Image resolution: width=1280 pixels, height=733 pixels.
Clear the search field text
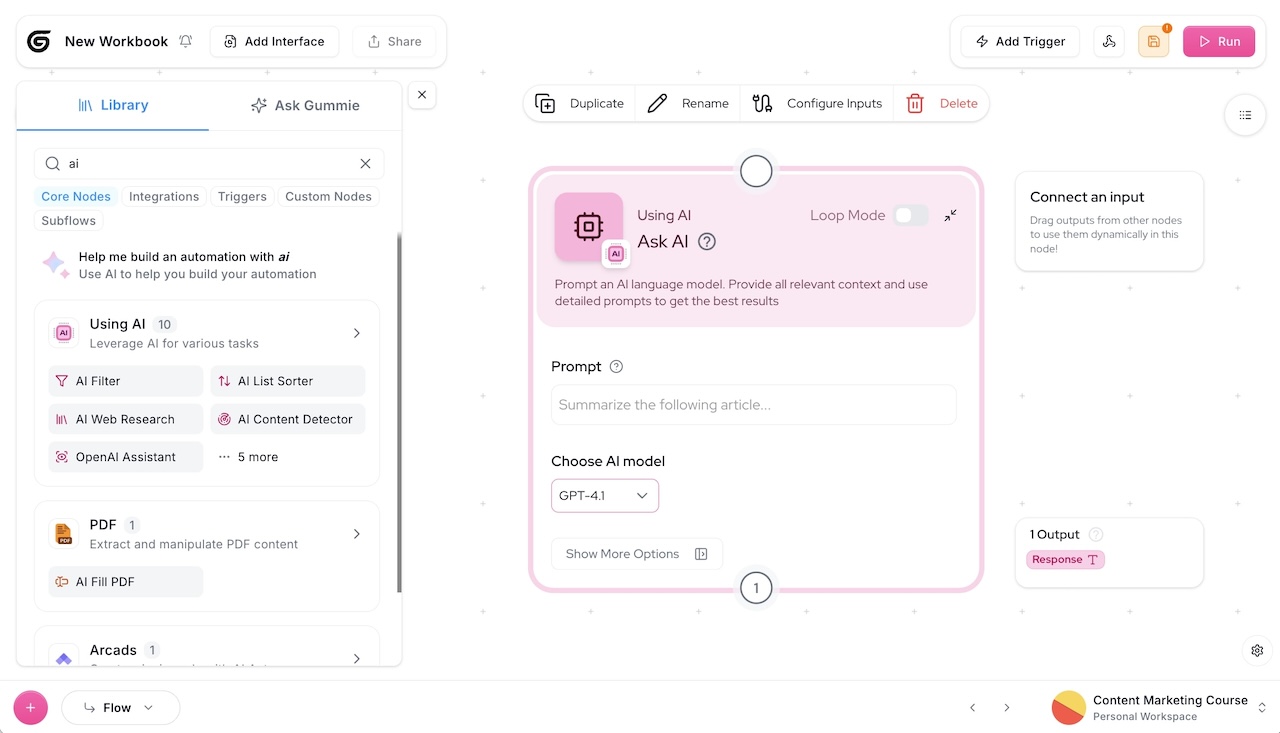tap(365, 164)
